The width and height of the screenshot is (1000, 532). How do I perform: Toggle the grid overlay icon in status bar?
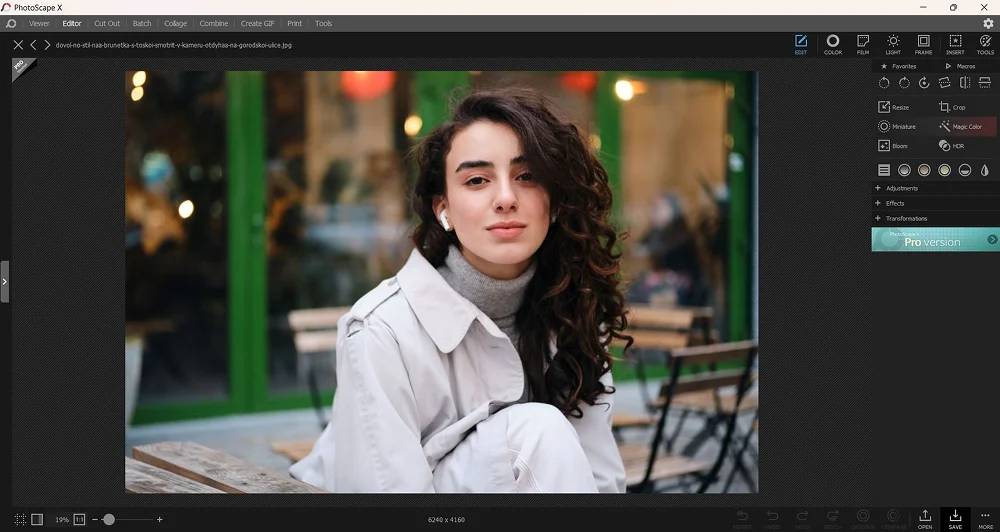pyautogui.click(x=20, y=520)
